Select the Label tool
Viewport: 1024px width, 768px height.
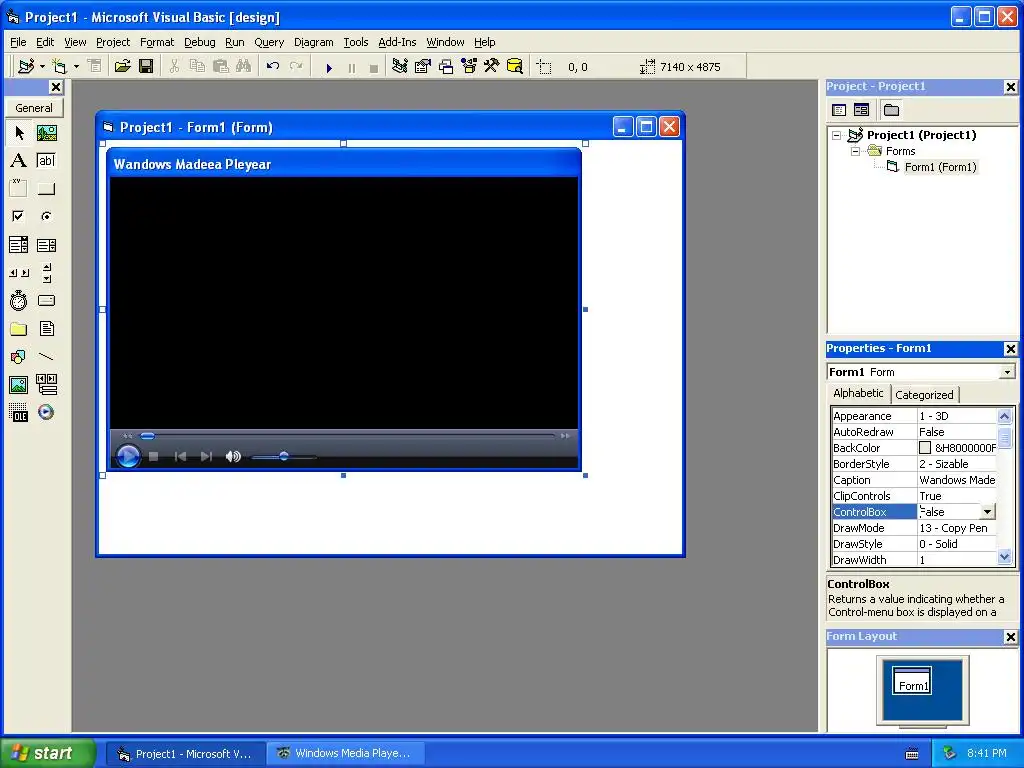click(19, 161)
